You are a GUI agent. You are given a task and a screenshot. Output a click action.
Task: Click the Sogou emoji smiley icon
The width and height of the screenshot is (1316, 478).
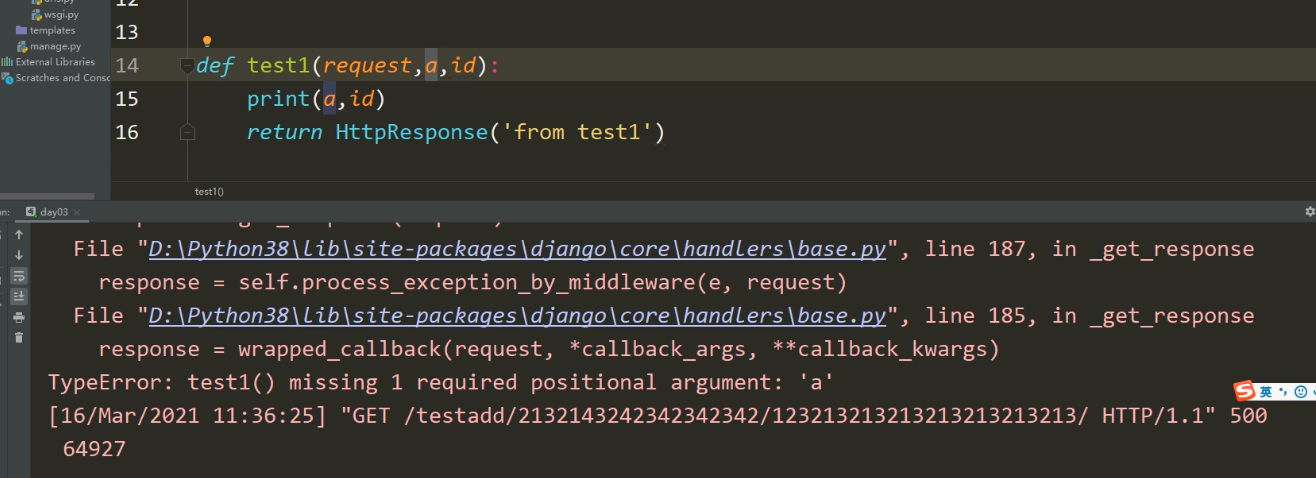click(1300, 392)
